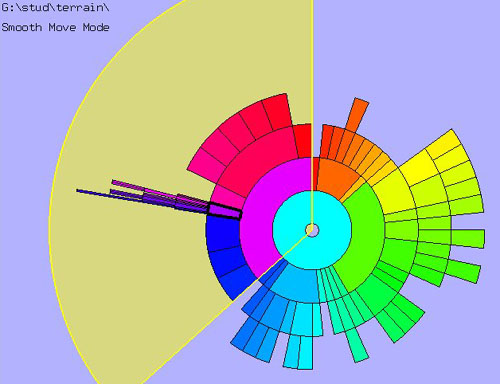Select the cyan outermost segment at chart bottom
Image resolution: width=500 pixels, height=384 pixels.
(x=306, y=353)
